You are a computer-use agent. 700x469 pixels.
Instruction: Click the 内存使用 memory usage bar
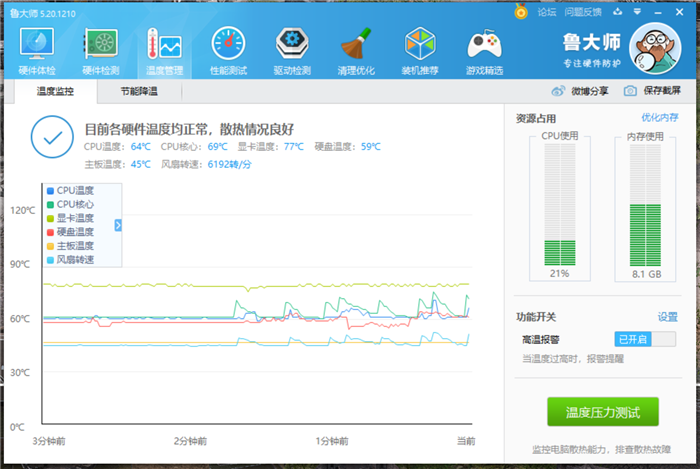tap(645, 205)
